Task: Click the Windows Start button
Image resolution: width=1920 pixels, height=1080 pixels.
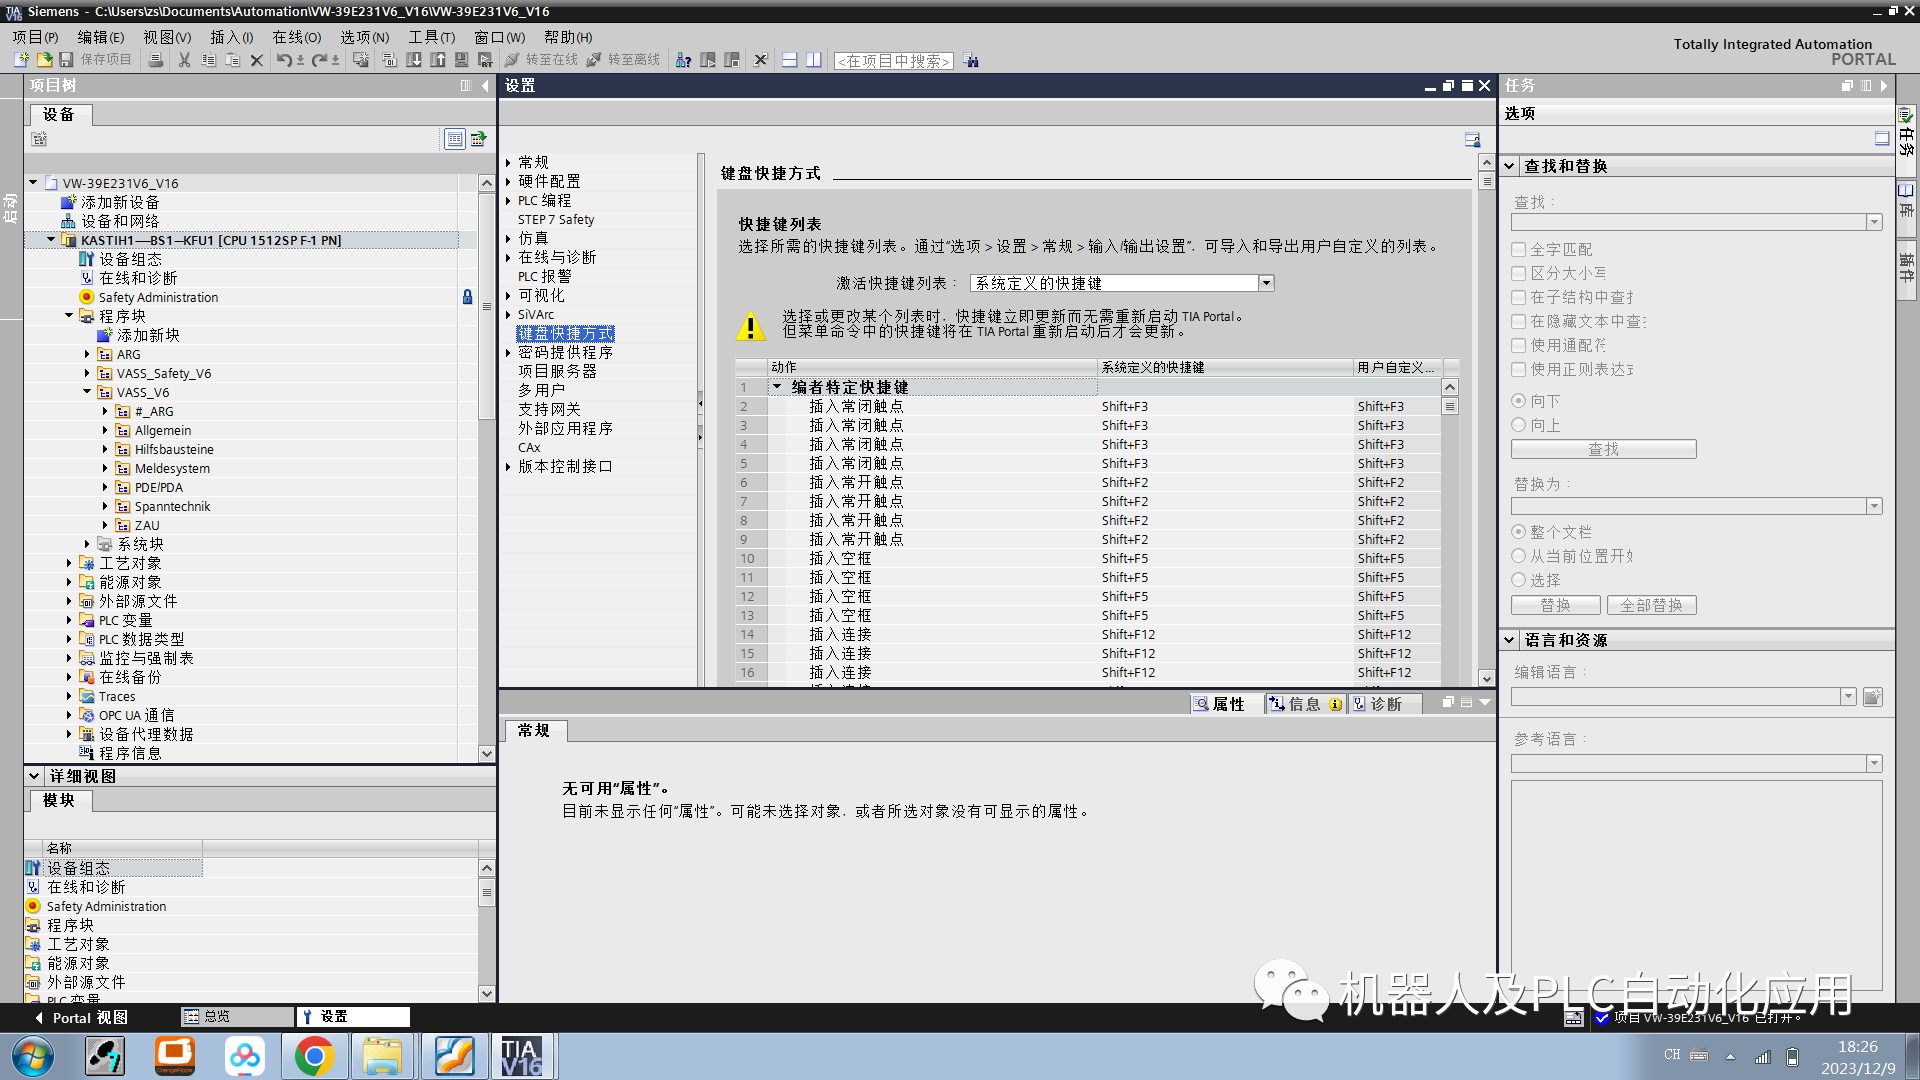Action: (x=33, y=1056)
